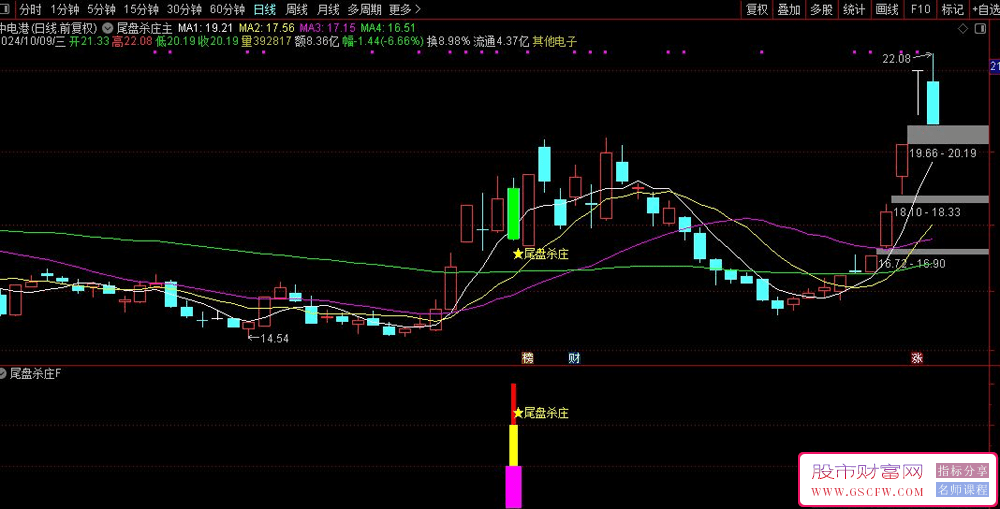
Task: Click the 开21.33 open price
Action: point(89,41)
